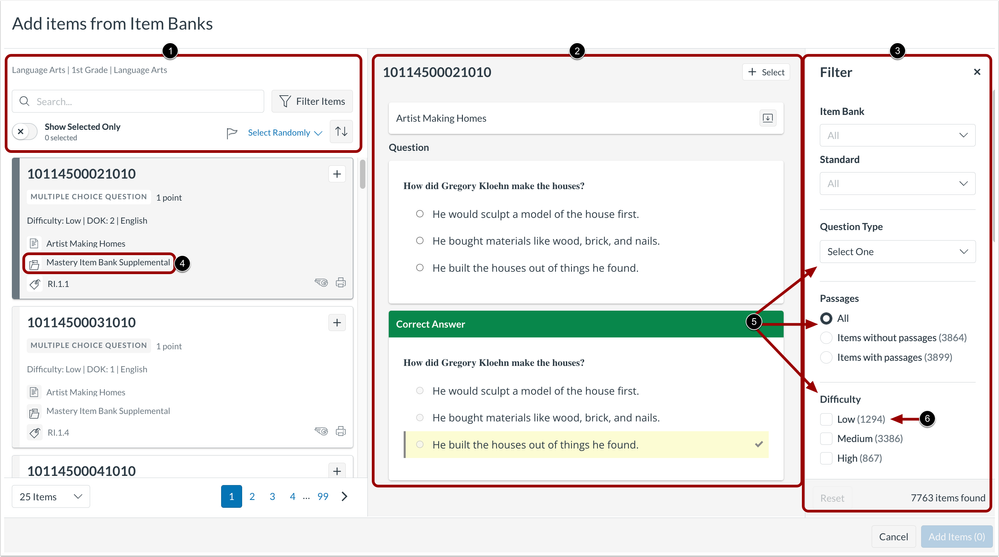Image resolution: width=999 pixels, height=557 pixels.
Task: Click the Reset filter button
Action: click(x=832, y=498)
